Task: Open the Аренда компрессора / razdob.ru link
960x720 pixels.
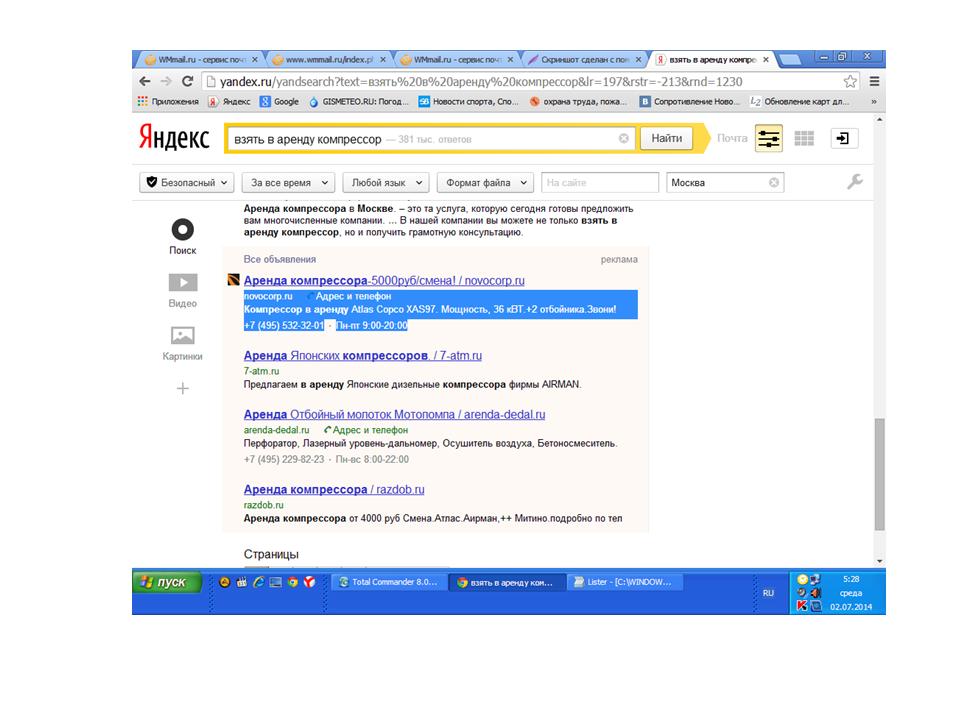Action: click(x=334, y=489)
